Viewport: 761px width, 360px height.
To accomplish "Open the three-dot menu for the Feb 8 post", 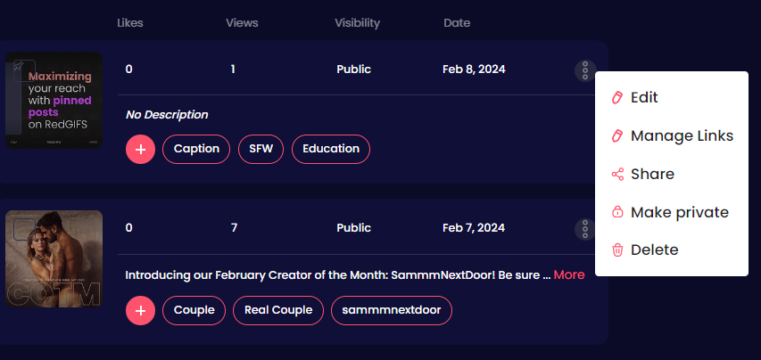I will click(585, 71).
